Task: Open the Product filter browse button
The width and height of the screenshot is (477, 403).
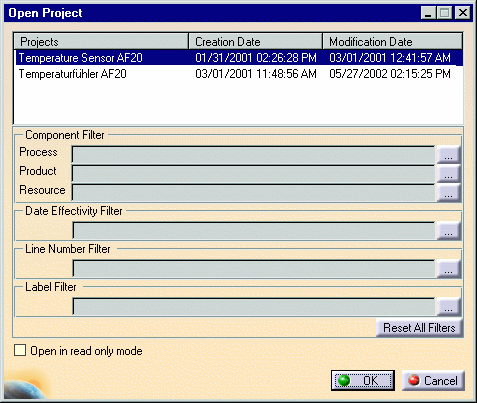Action: pyautogui.click(x=449, y=174)
